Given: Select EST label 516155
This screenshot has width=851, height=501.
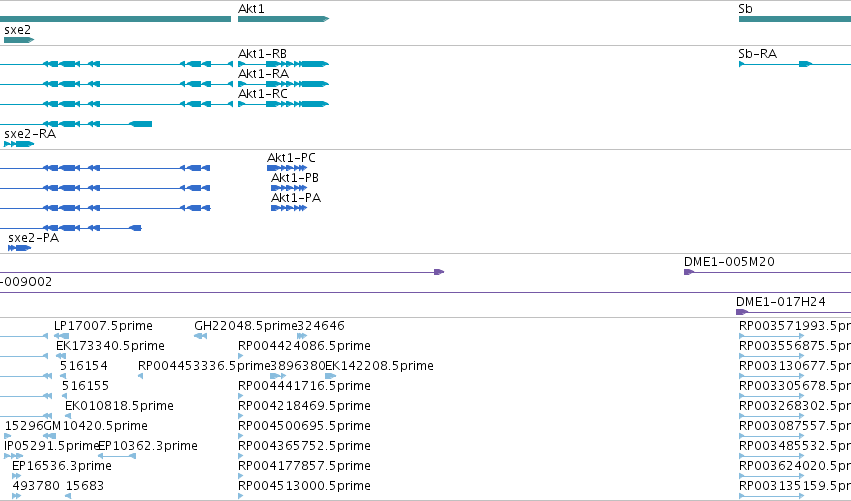Looking at the screenshot, I should point(85,386).
